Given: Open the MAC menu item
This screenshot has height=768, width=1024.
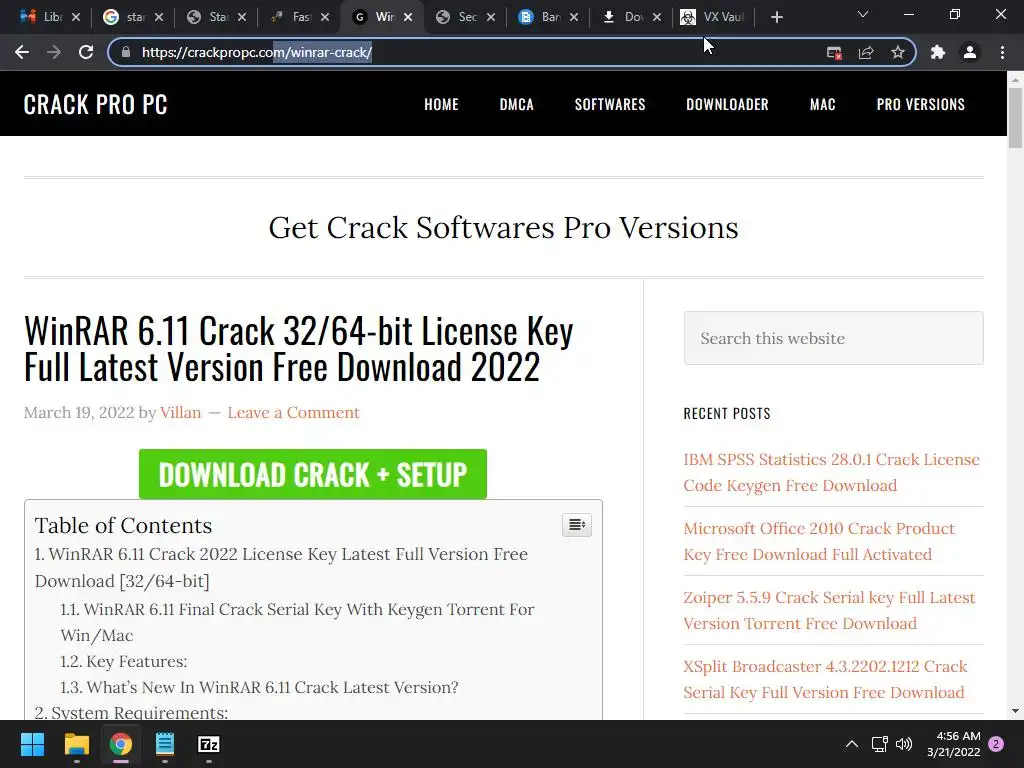Looking at the screenshot, I should click(x=823, y=104).
